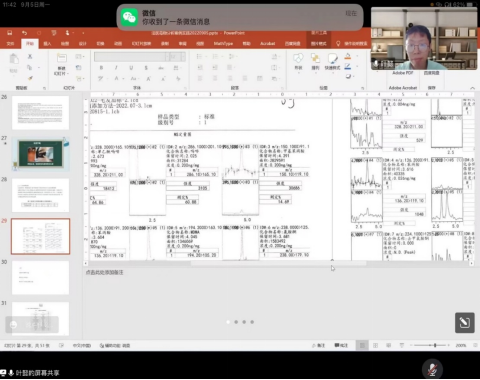The height and width of the screenshot is (380, 480).
Task: Click the New Slide icon
Action: 62,58
